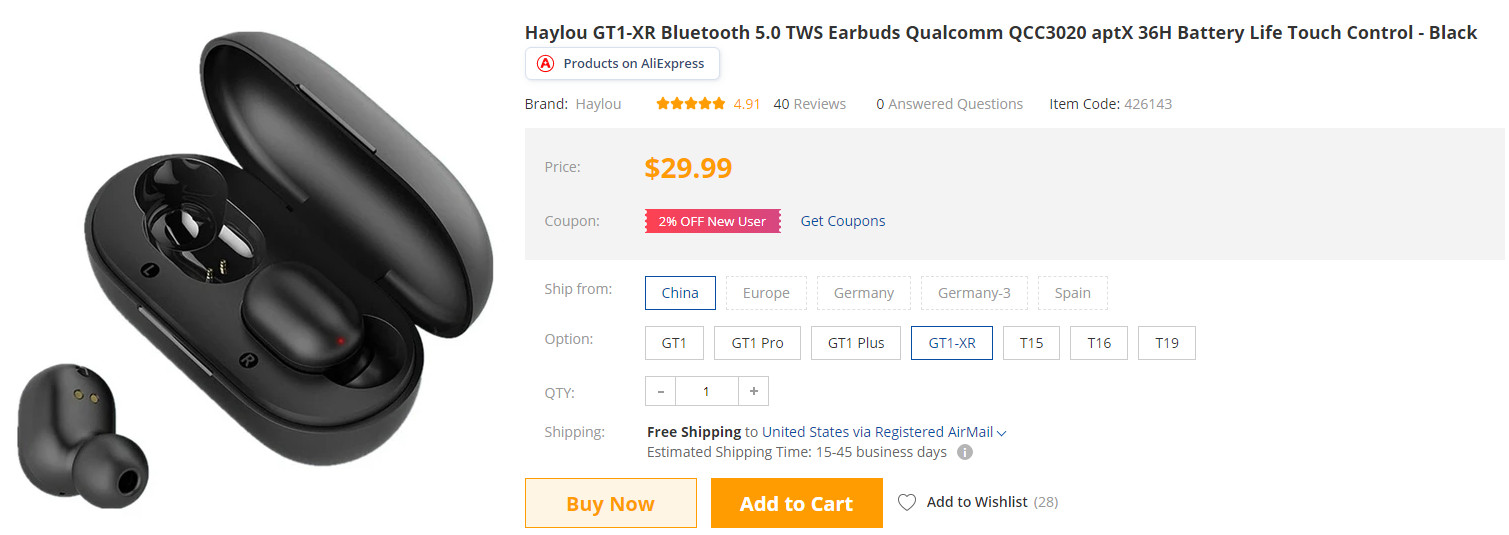Open the Haylou brand link
Screen dimensions: 1509x535
pyautogui.click(x=598, y=104)
